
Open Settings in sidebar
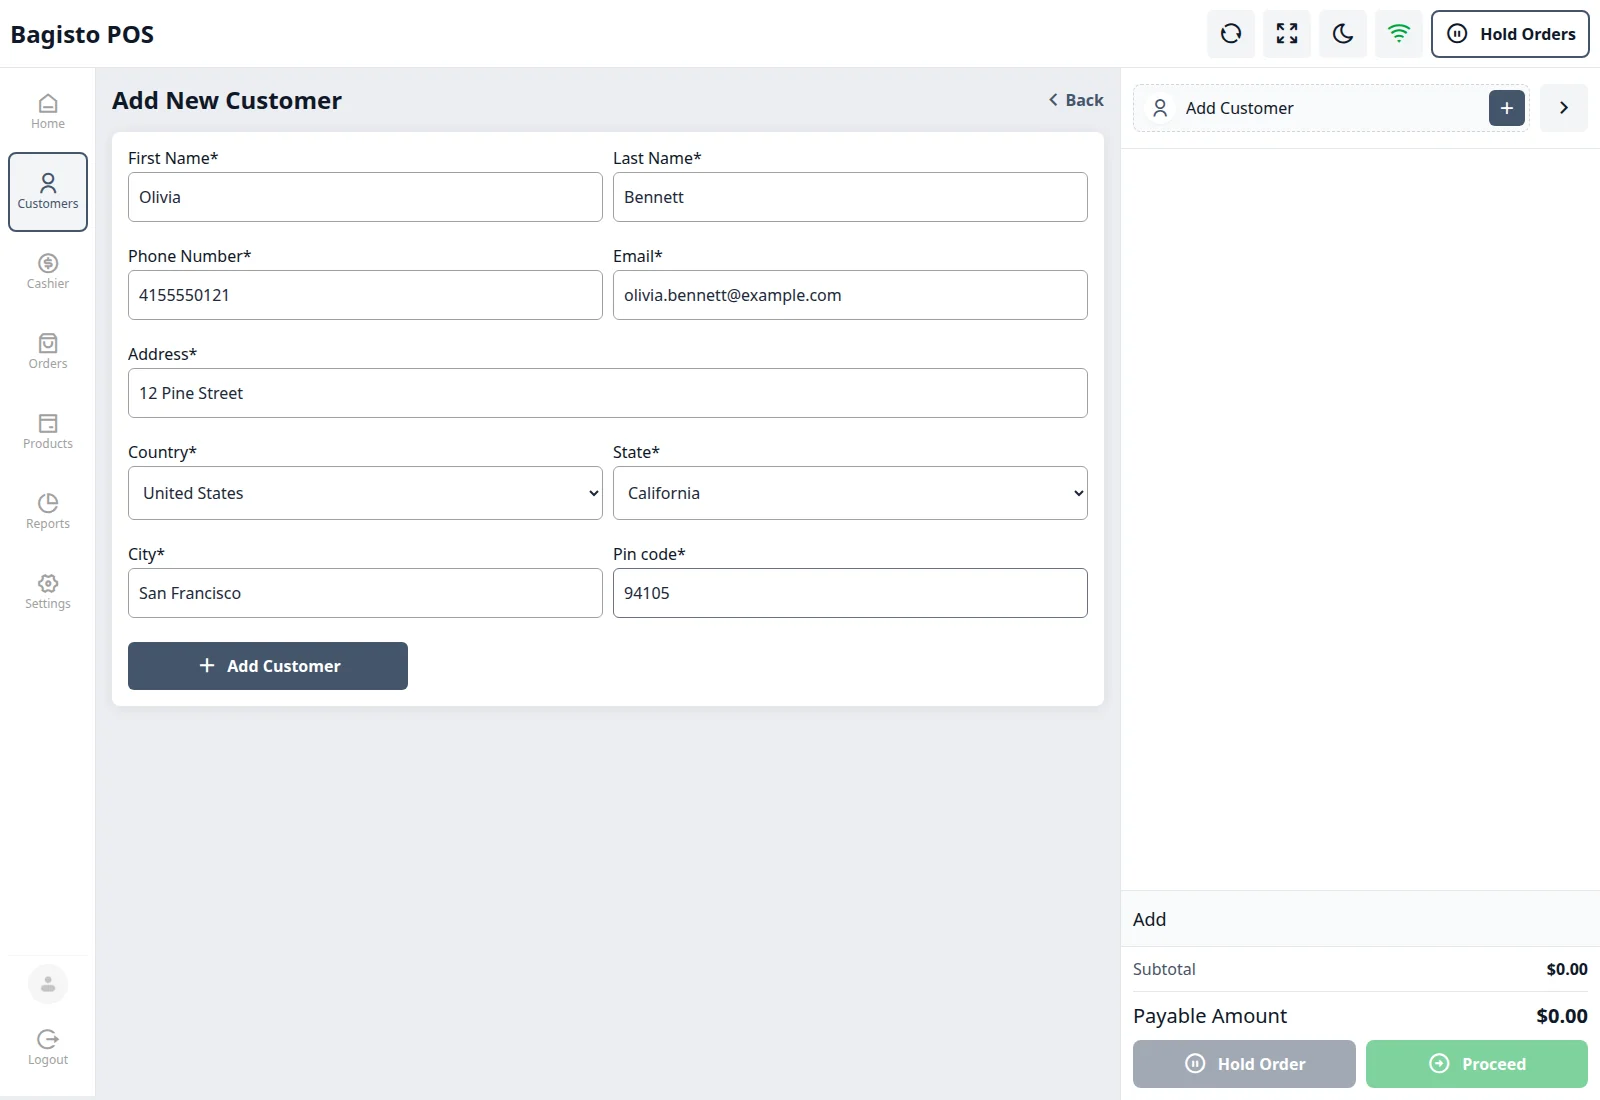[x=48, y=592]
